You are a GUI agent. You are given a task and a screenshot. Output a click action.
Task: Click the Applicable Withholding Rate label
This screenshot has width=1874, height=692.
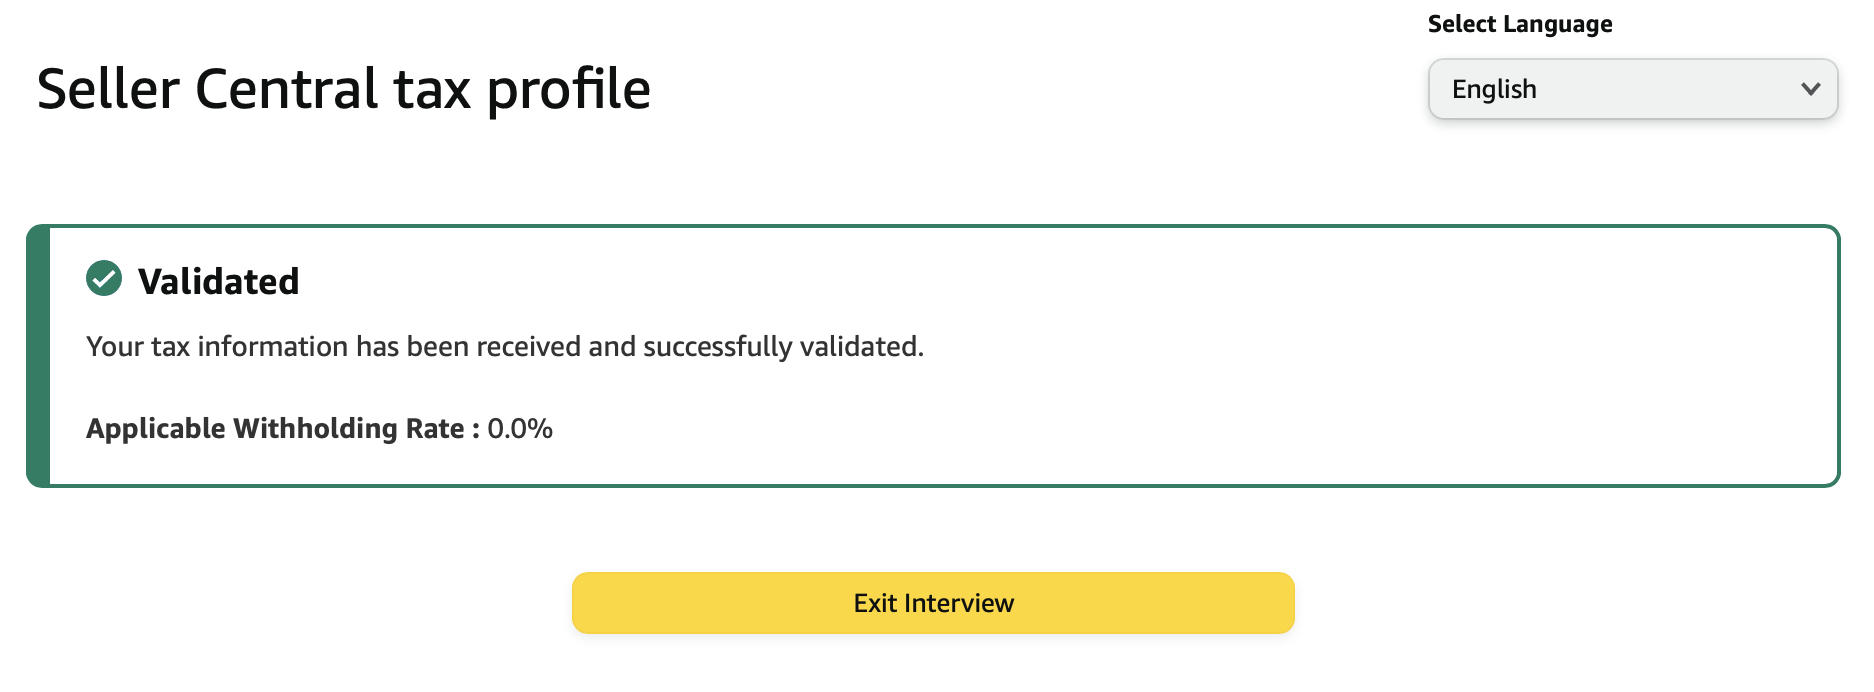click(x=283, y=428)
